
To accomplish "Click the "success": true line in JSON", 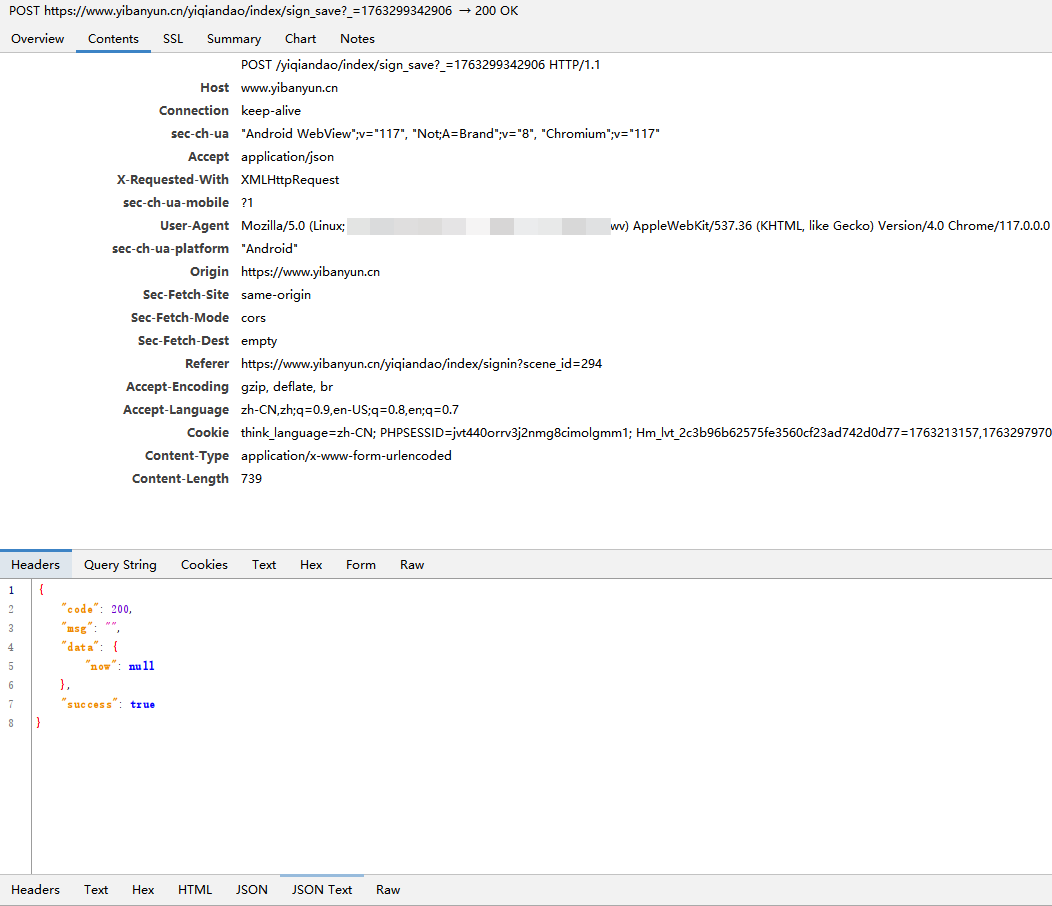I will pyautogui.click(x=110, y=705).
